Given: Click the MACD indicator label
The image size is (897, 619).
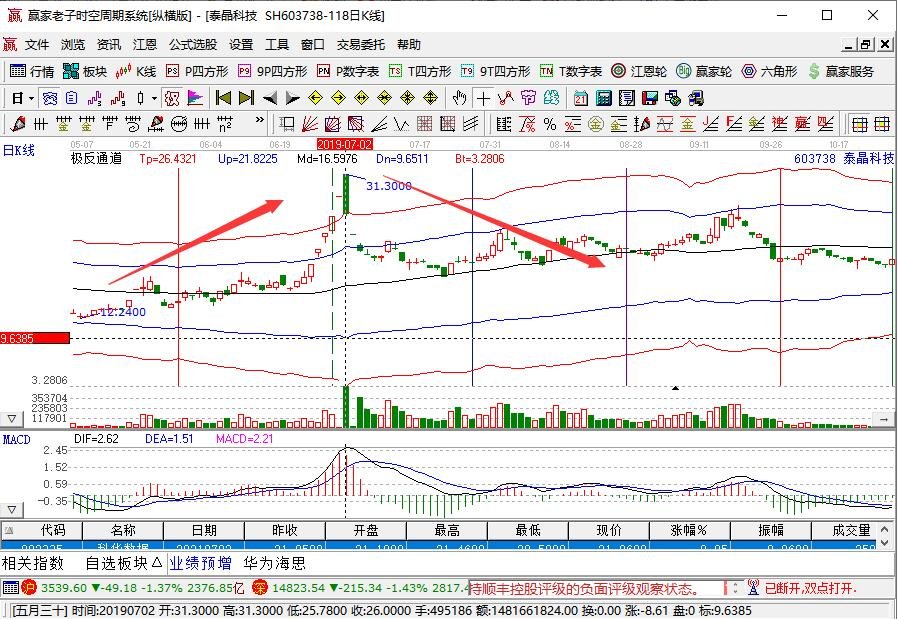Looking at the screenshot, I should 17,439.
